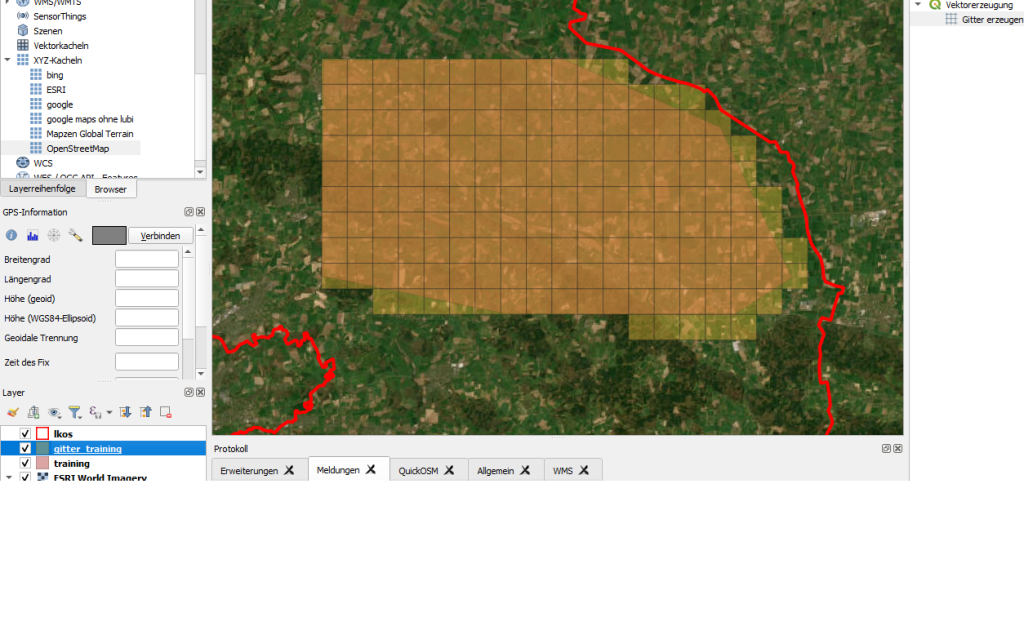Uncheck the lkos layer visibility checkbox
The image size is (1024, 617).
tap(25, 433)
